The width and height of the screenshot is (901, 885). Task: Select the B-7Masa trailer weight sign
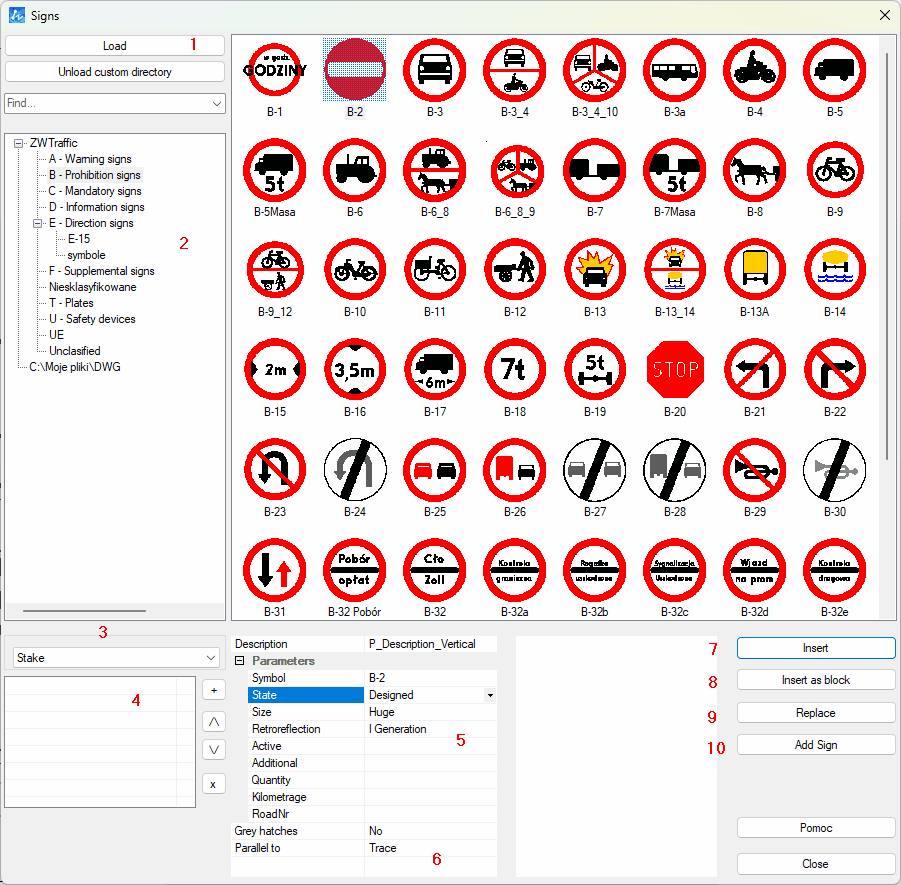(x=675, y=170)
